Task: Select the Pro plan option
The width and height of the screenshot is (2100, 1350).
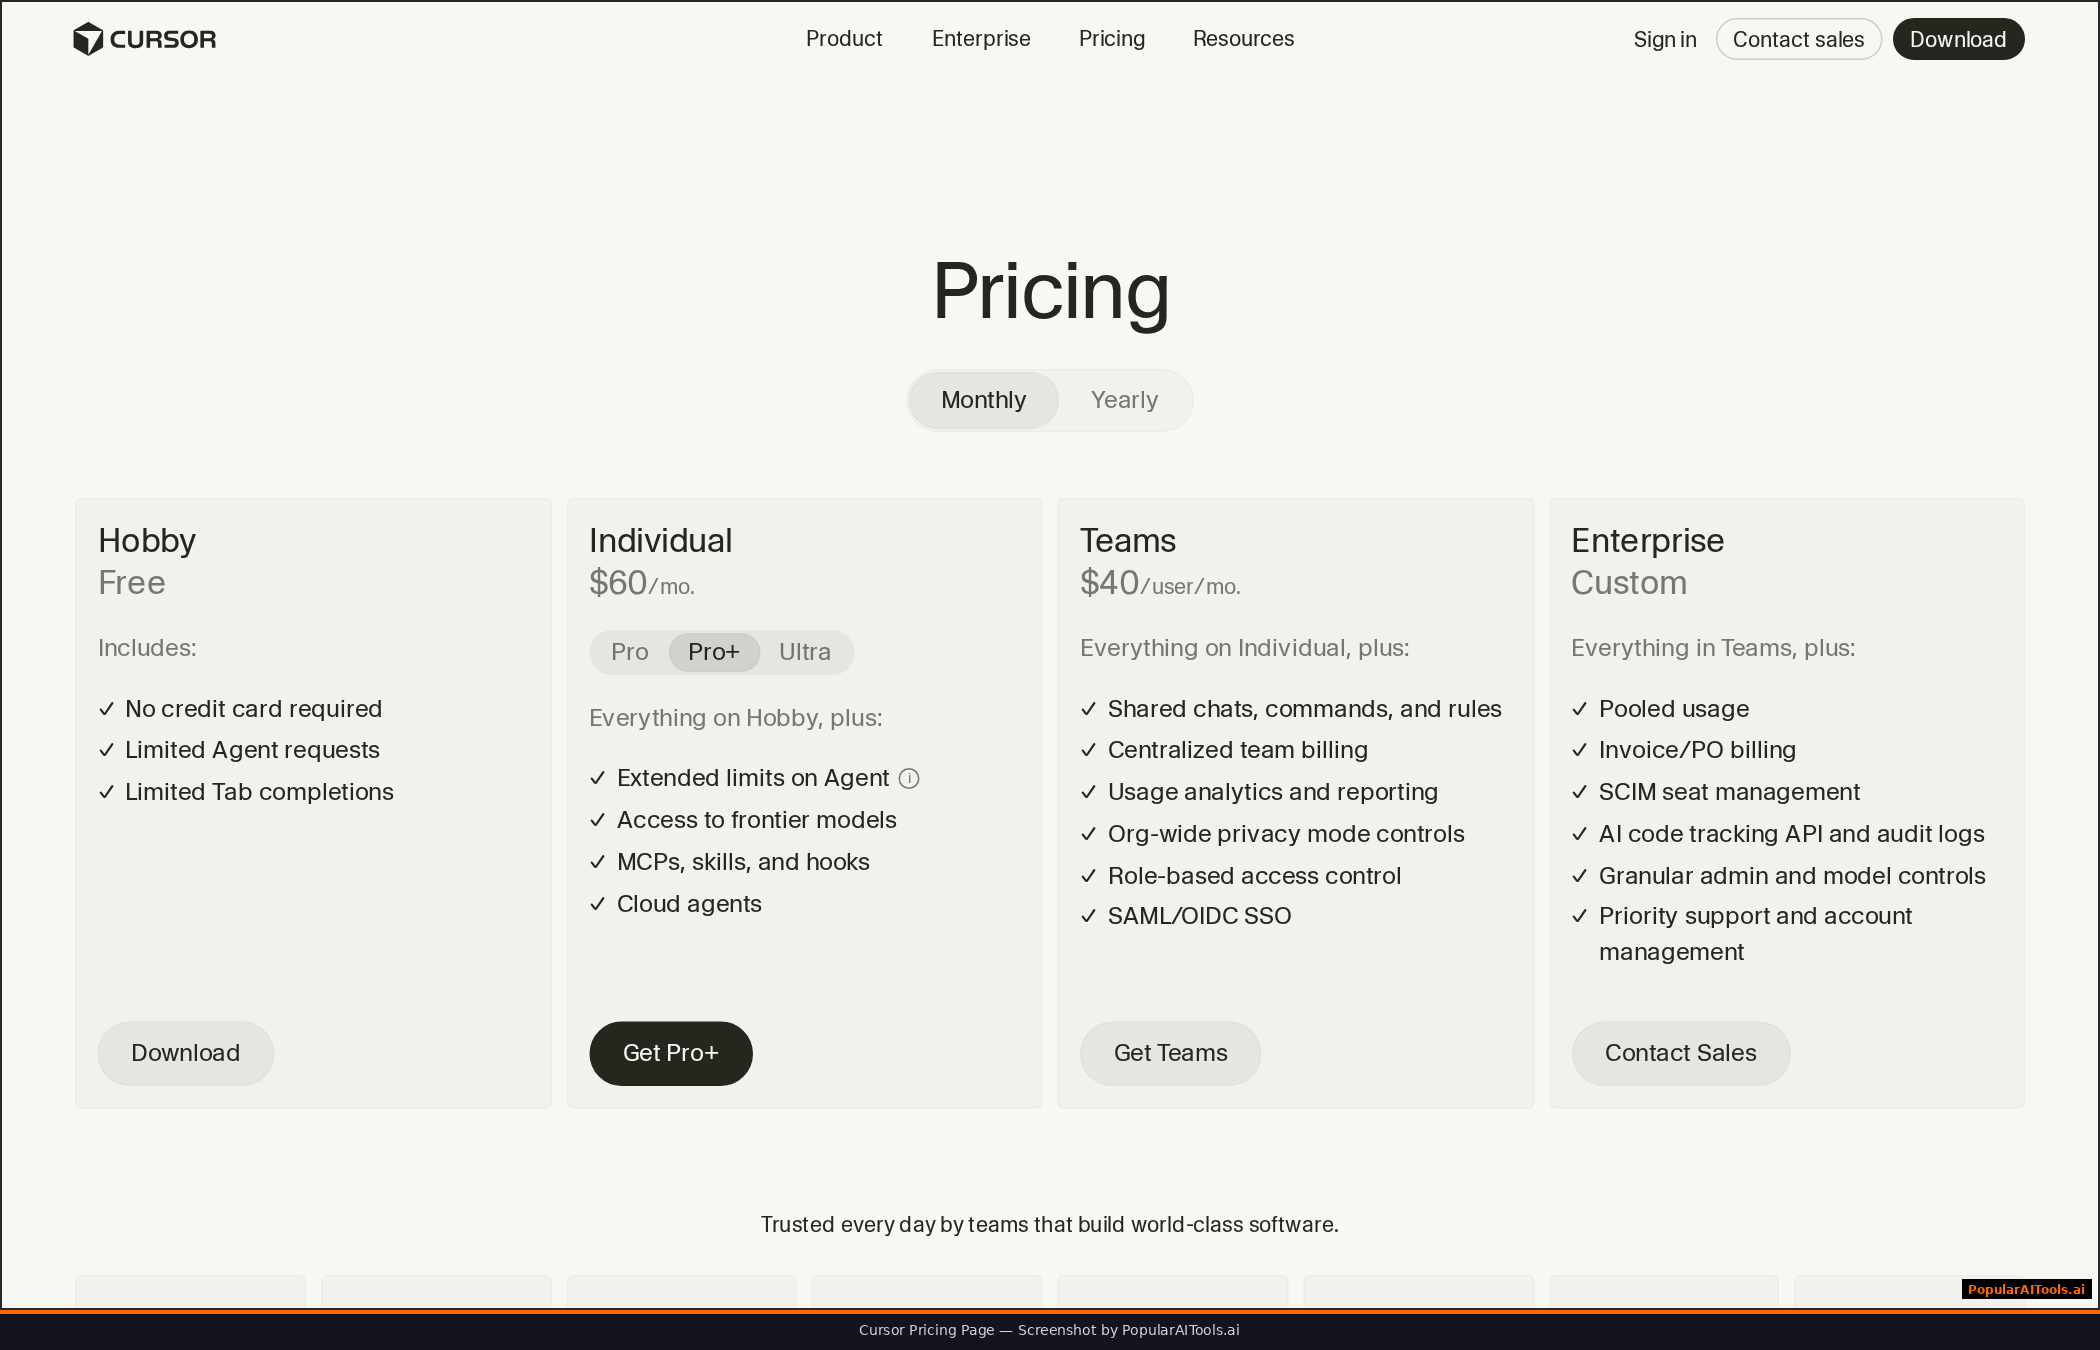Action: tap(628, 652)
